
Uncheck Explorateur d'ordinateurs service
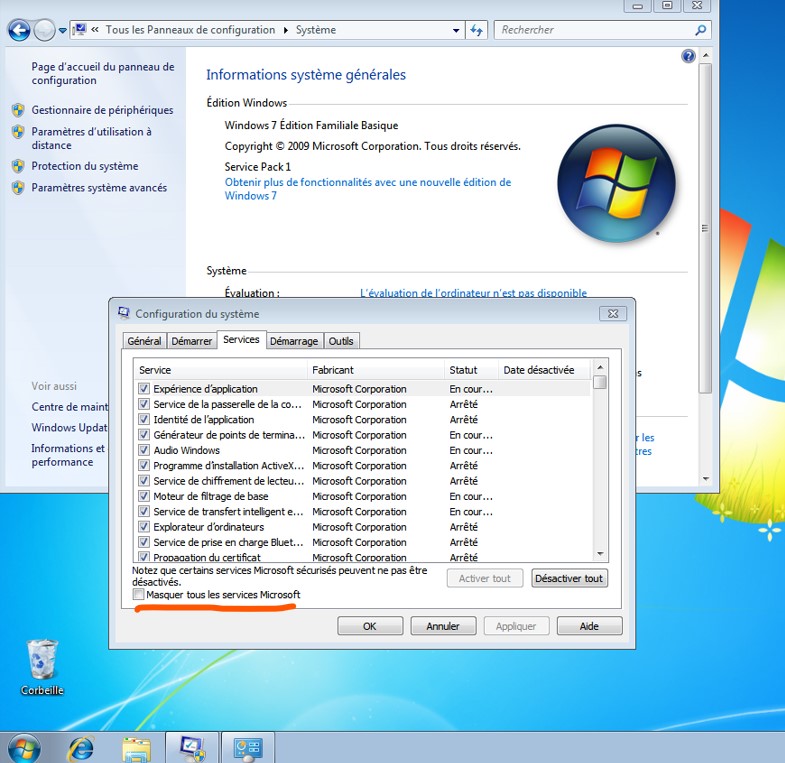click(144, 527)
